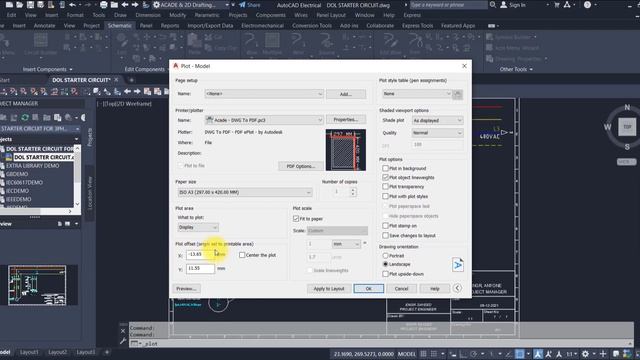This screenshot has width=640, height=360.
Task: Open the Shade plot dropdown
Action: coord(437,120)
